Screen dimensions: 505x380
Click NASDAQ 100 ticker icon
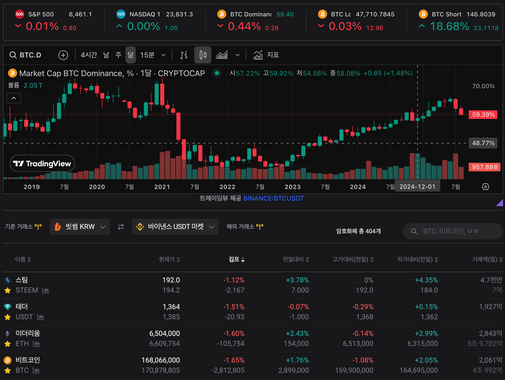click(121, 14)
